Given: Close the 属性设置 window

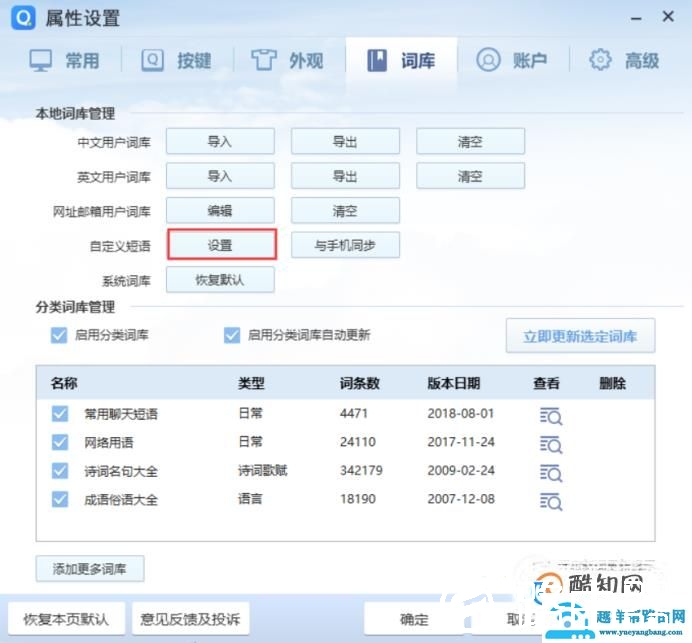Looking at the screenshot, I should pos(668,17).
